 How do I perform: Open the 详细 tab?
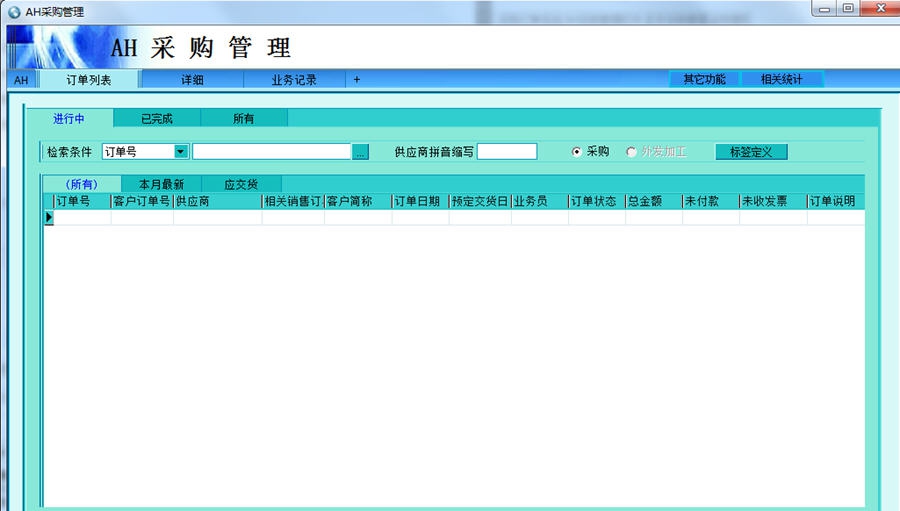click(192, 80)
